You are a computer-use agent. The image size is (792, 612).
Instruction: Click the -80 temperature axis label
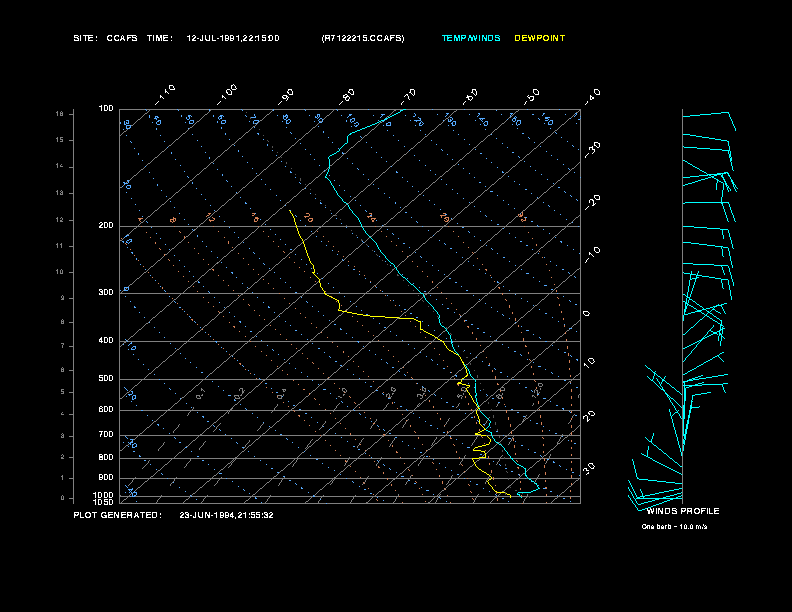coord(346,97)
